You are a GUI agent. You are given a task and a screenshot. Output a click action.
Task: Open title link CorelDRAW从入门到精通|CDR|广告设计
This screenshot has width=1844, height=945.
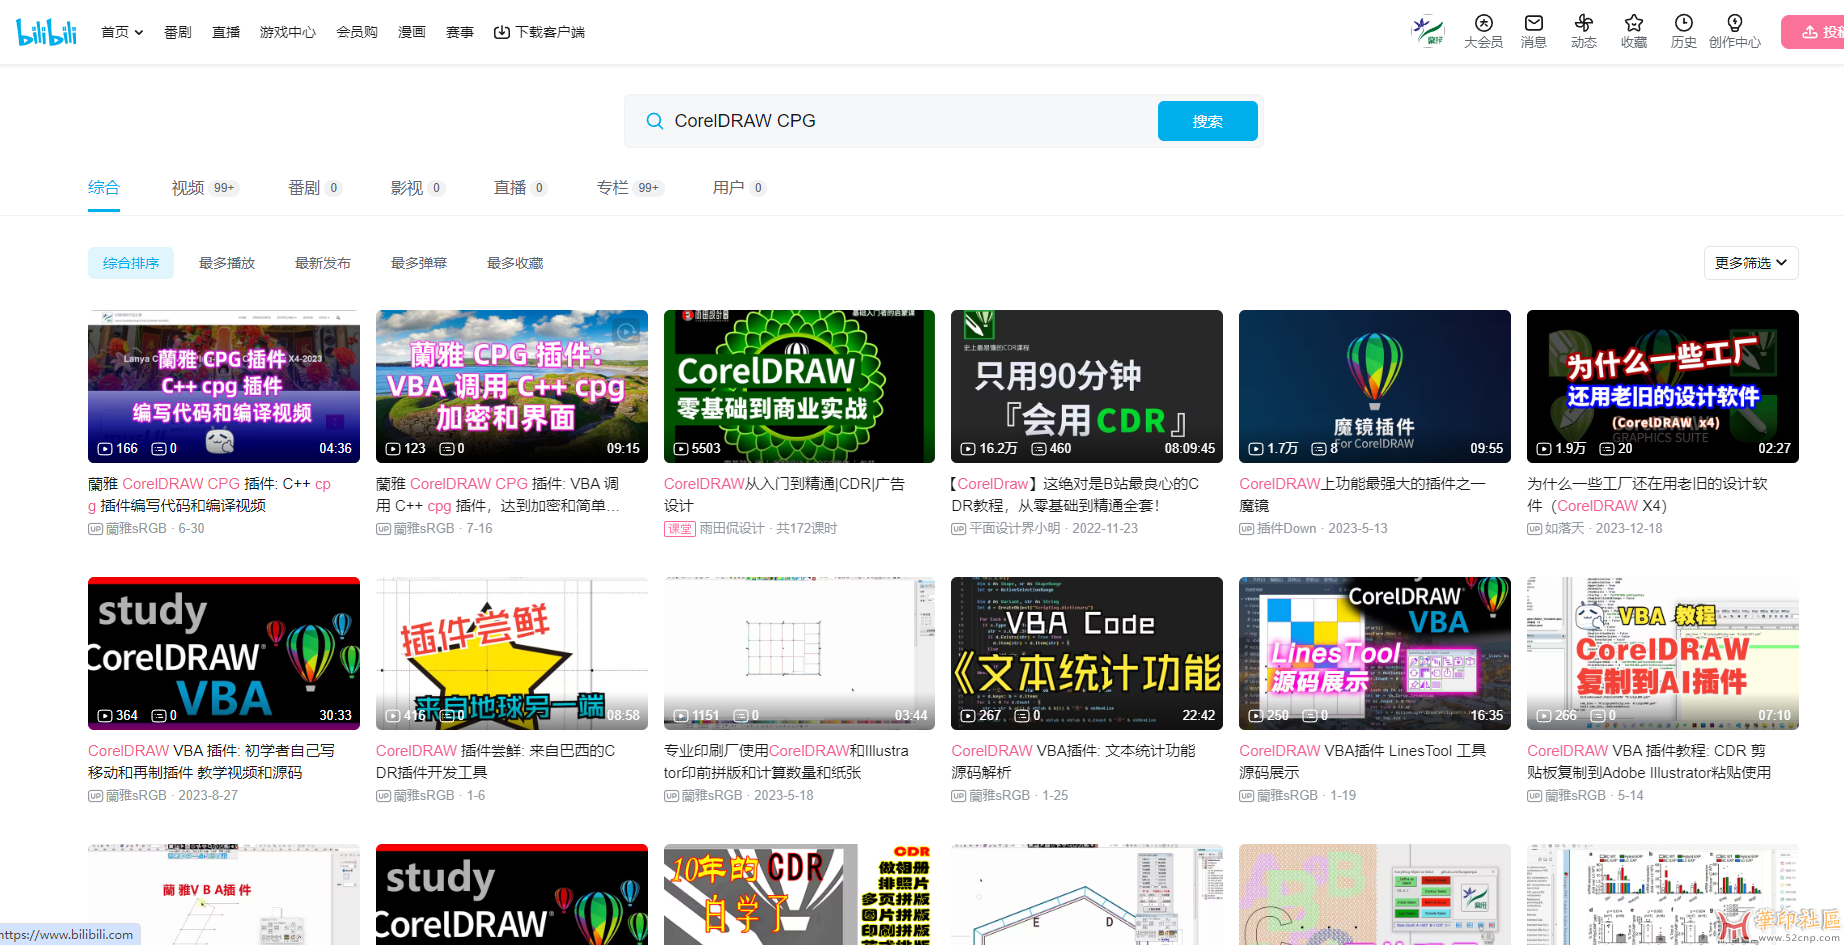click(x=785, y=494)
